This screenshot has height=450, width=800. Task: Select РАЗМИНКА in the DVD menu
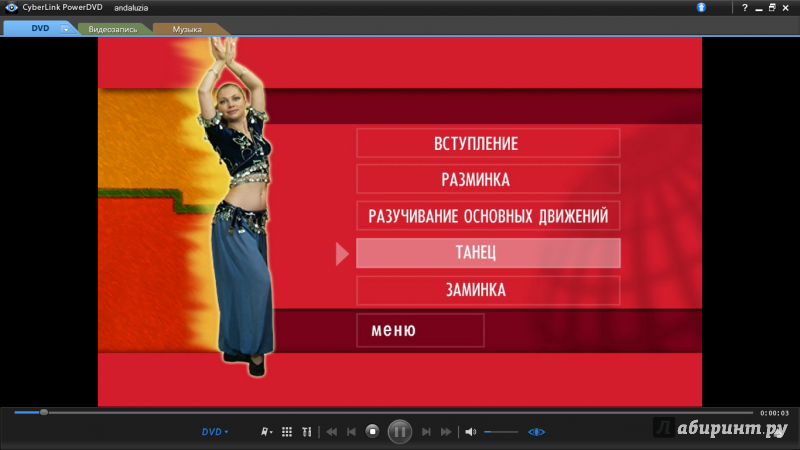click(488, 179)
